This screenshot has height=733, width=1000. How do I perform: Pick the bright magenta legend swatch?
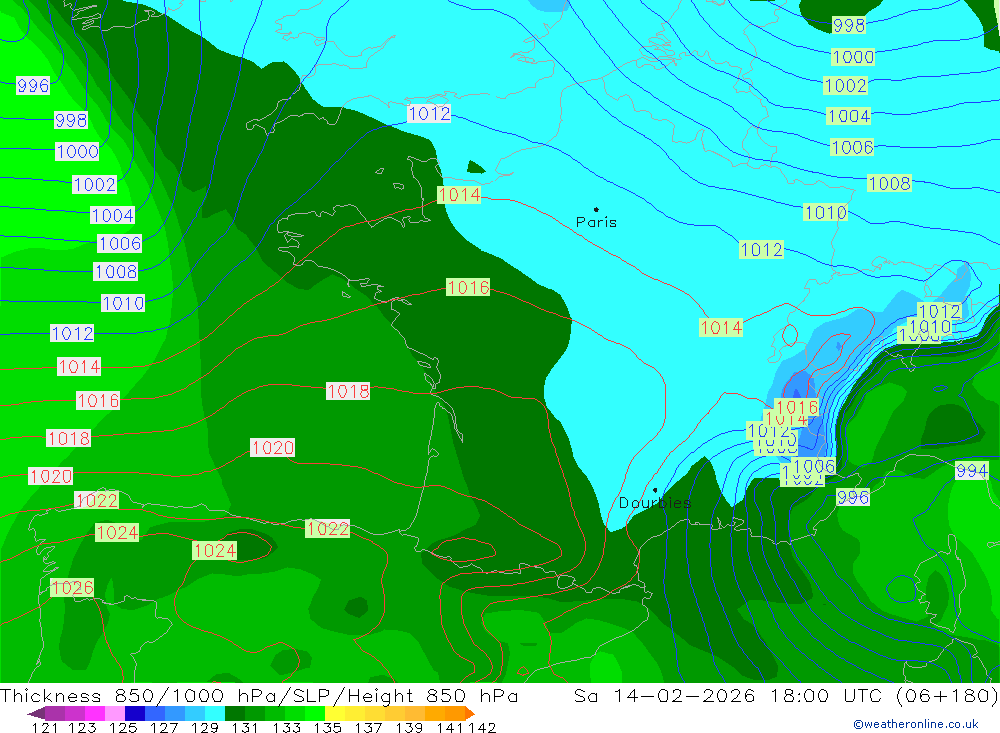(95, 713)
